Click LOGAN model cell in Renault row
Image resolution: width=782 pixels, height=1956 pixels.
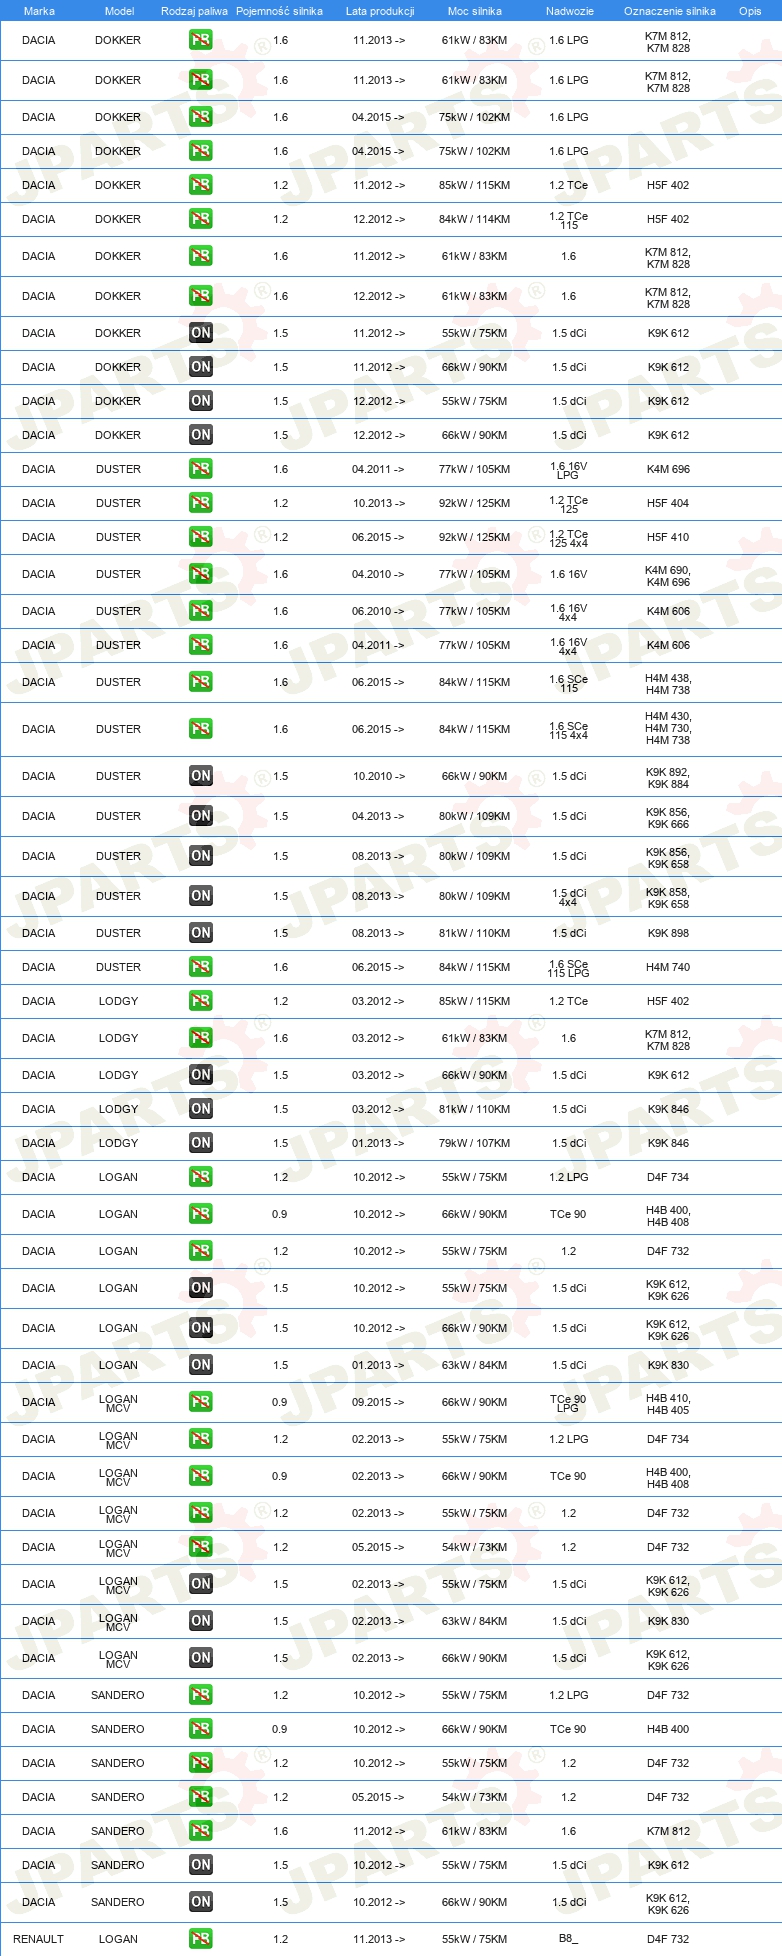click(118, 1939)
